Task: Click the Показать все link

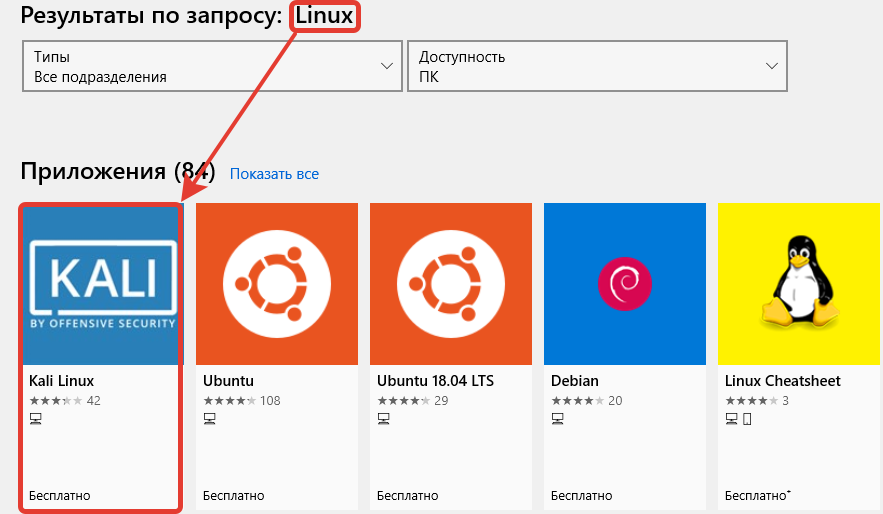Action: (x=274, y=174)
